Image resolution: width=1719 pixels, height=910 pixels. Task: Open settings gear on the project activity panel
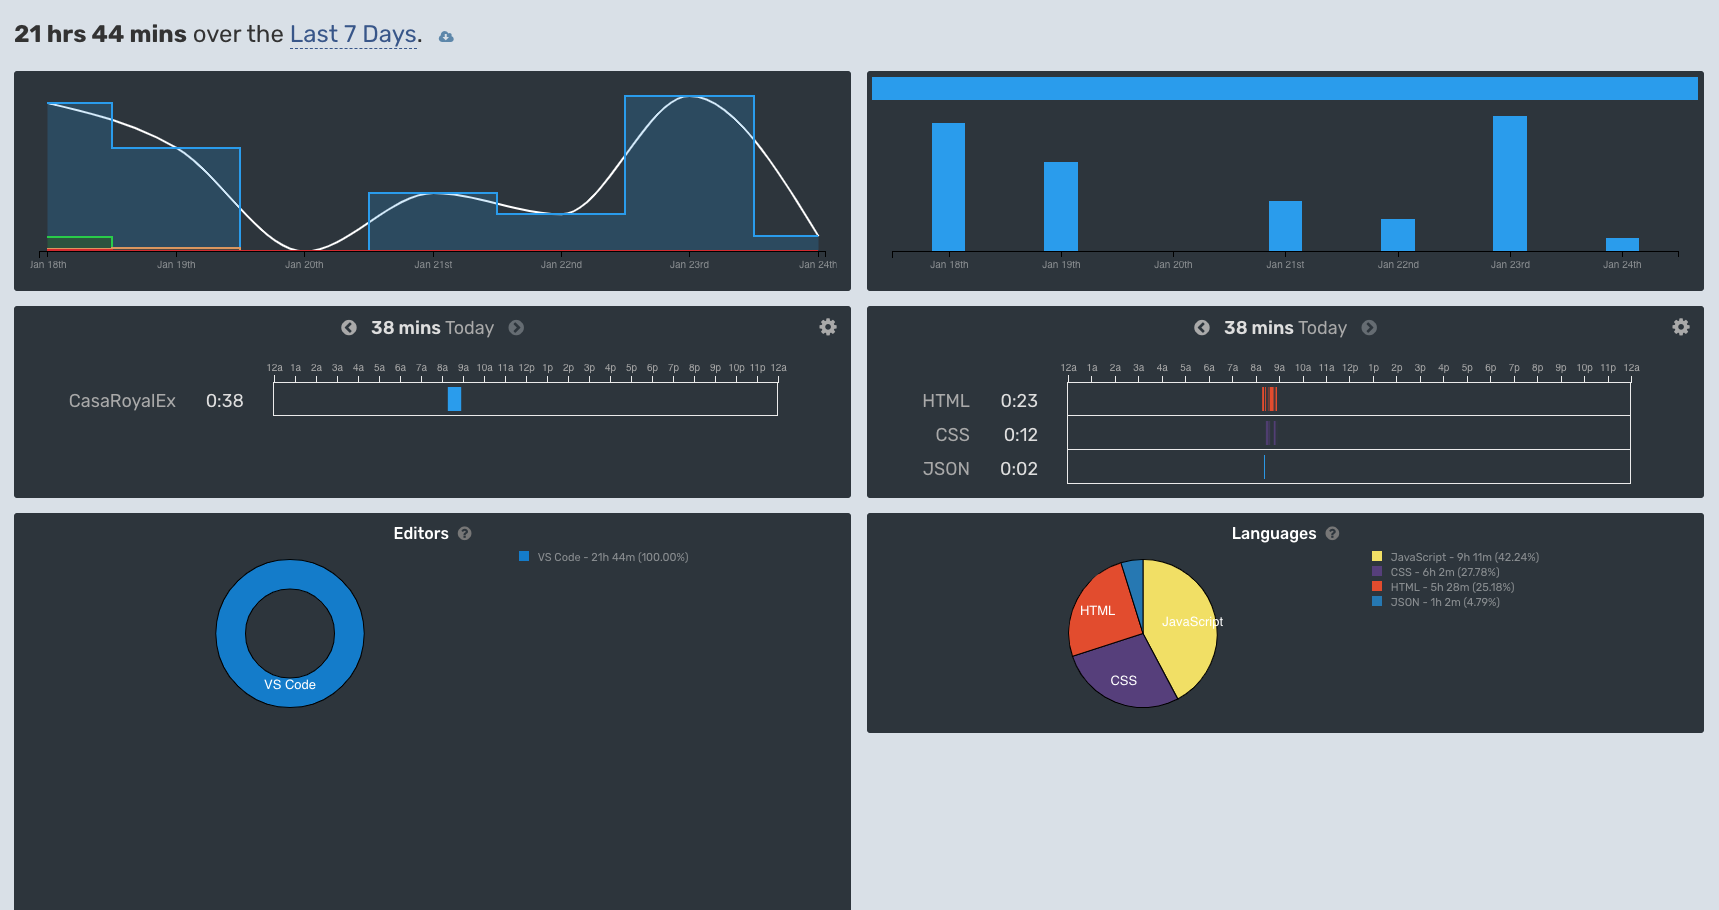tap(827, 327)
